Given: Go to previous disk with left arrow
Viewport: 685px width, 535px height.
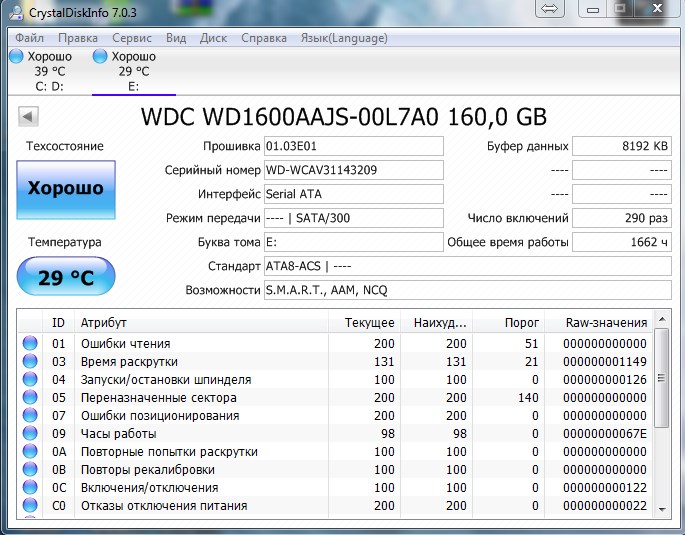Looking at the screenshot, I should pyautogui.click(x=28, y=116).
